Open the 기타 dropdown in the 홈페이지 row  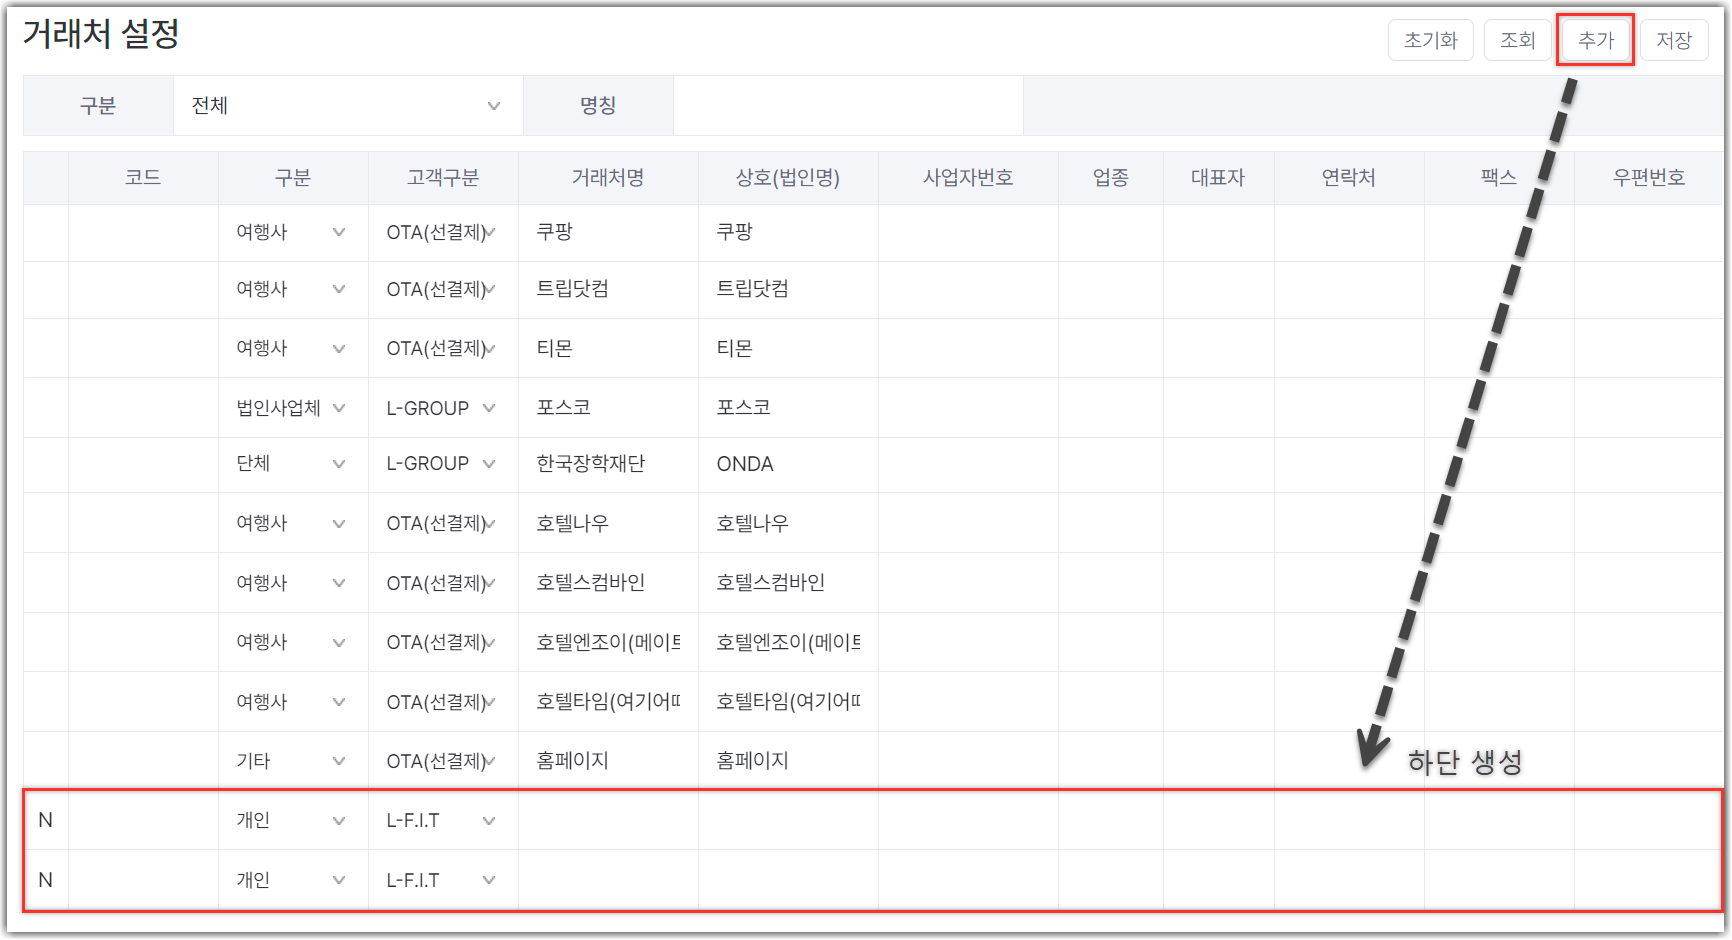coord(292,761)
